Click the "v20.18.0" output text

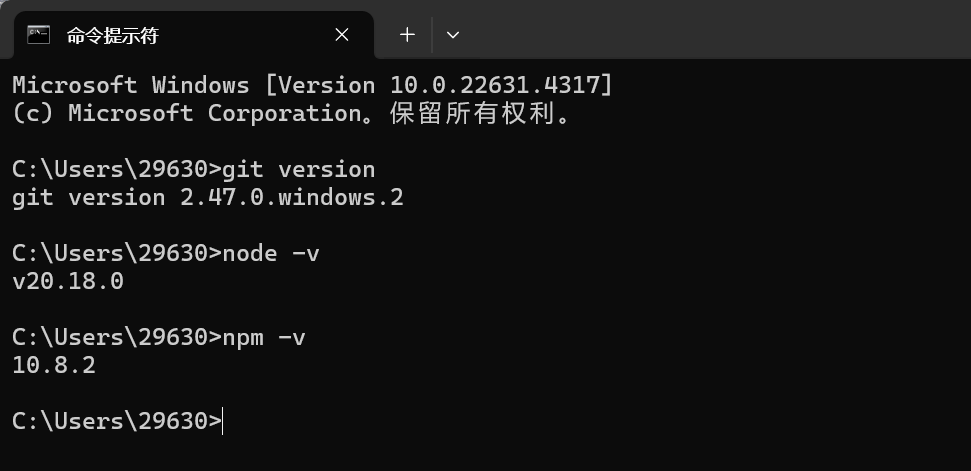[68, 281]
